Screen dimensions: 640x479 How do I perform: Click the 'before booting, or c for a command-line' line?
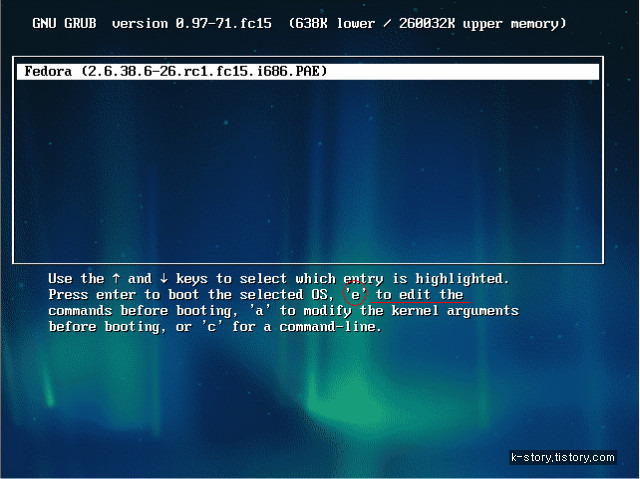[x=215, y=327]
